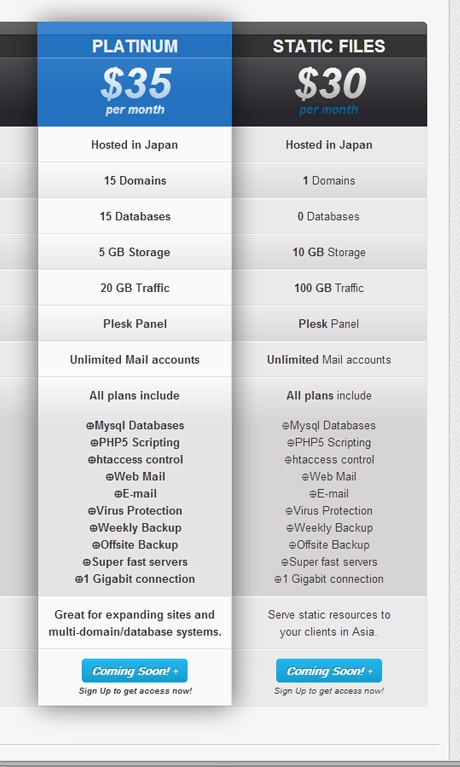The width and height of the screenshot is (460, 767).
Task: Click the Coming Soon button under Static Files plan
Action: [x=329, y=671]
